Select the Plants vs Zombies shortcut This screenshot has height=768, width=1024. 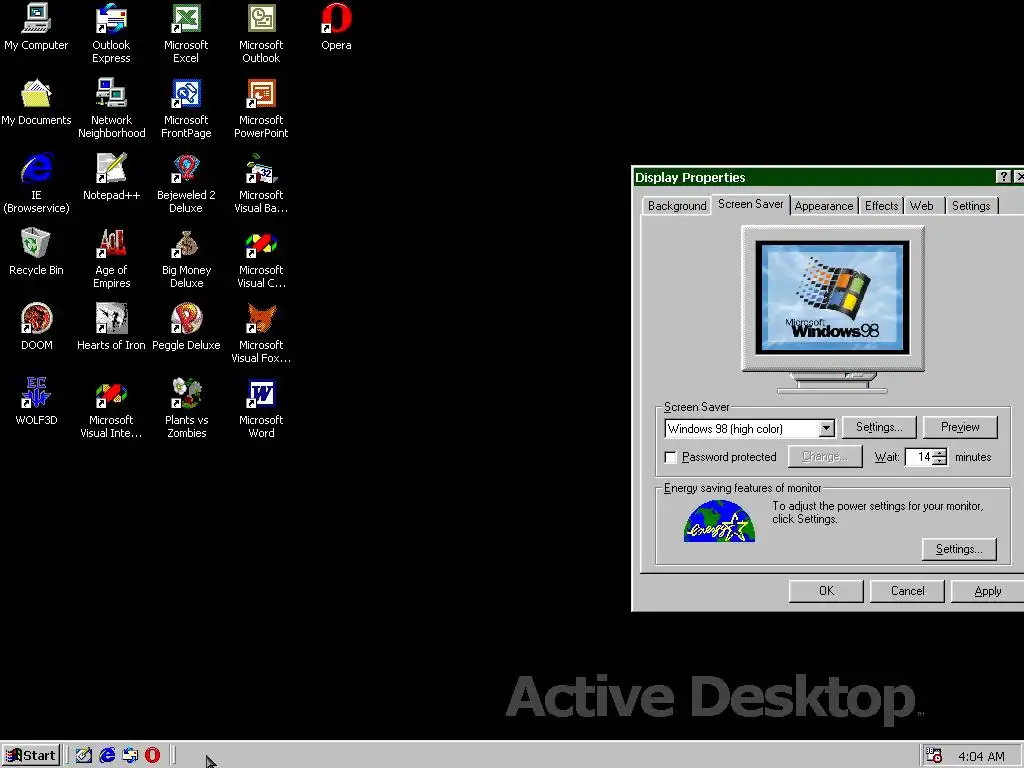[x=186, y=408]
